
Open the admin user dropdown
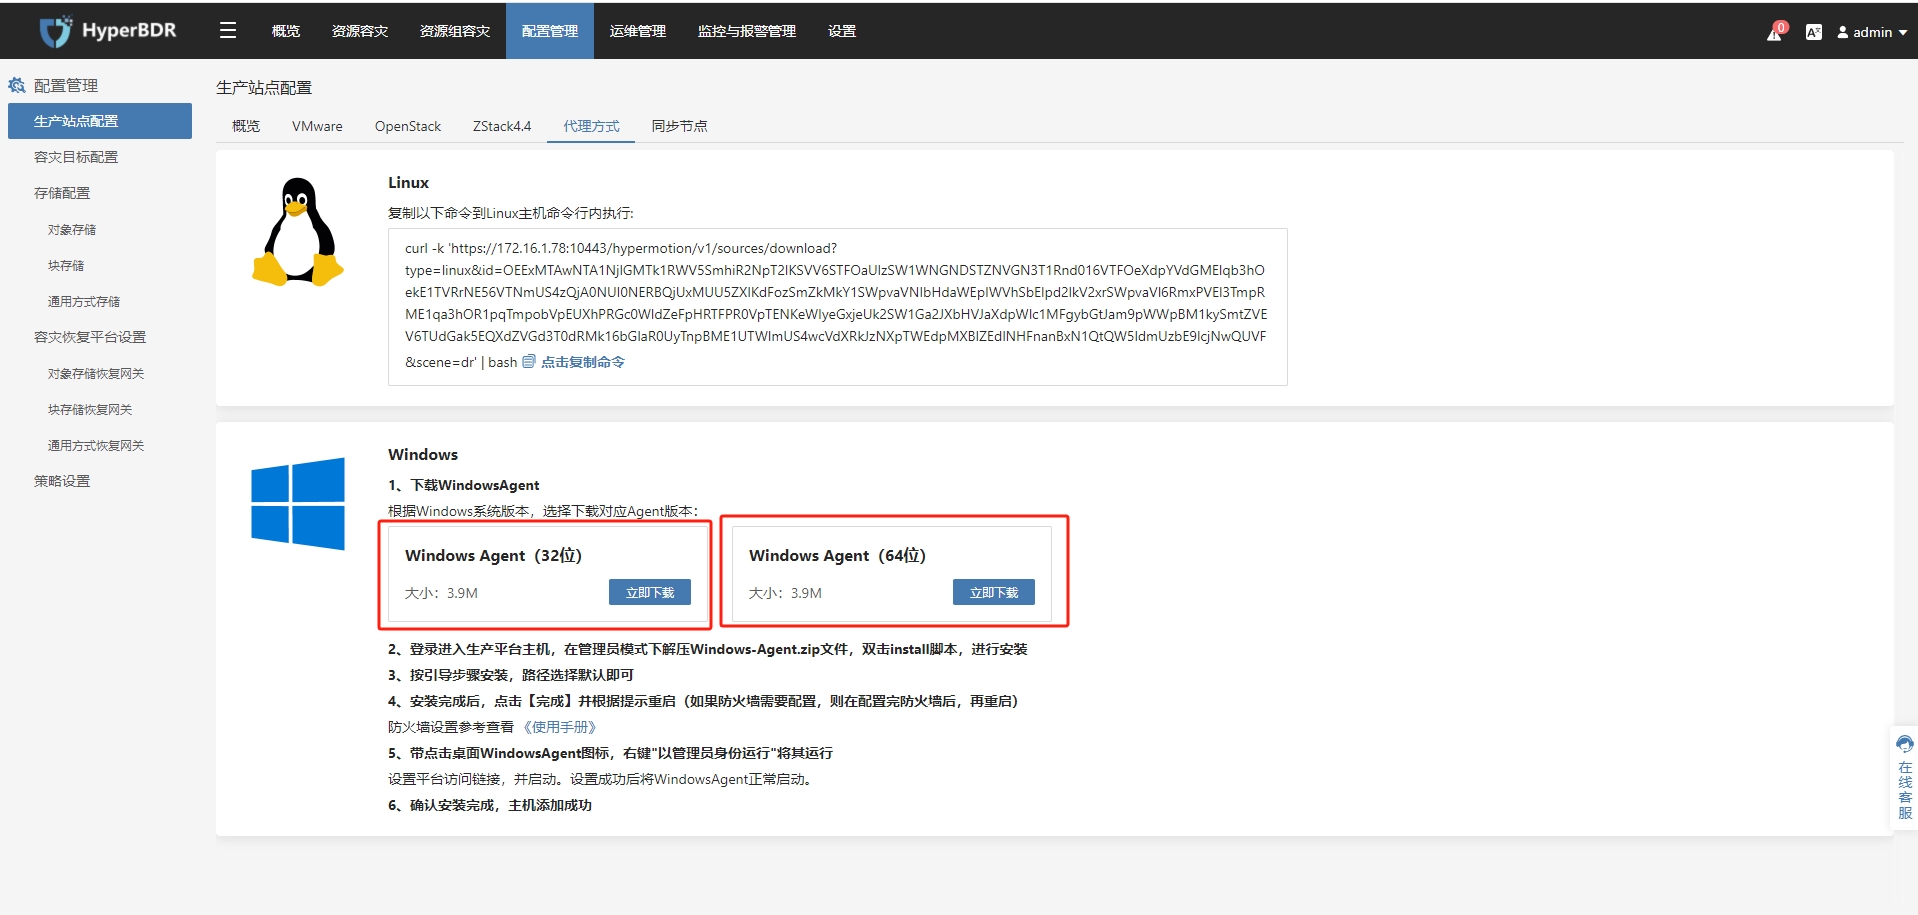[1872, 32]
